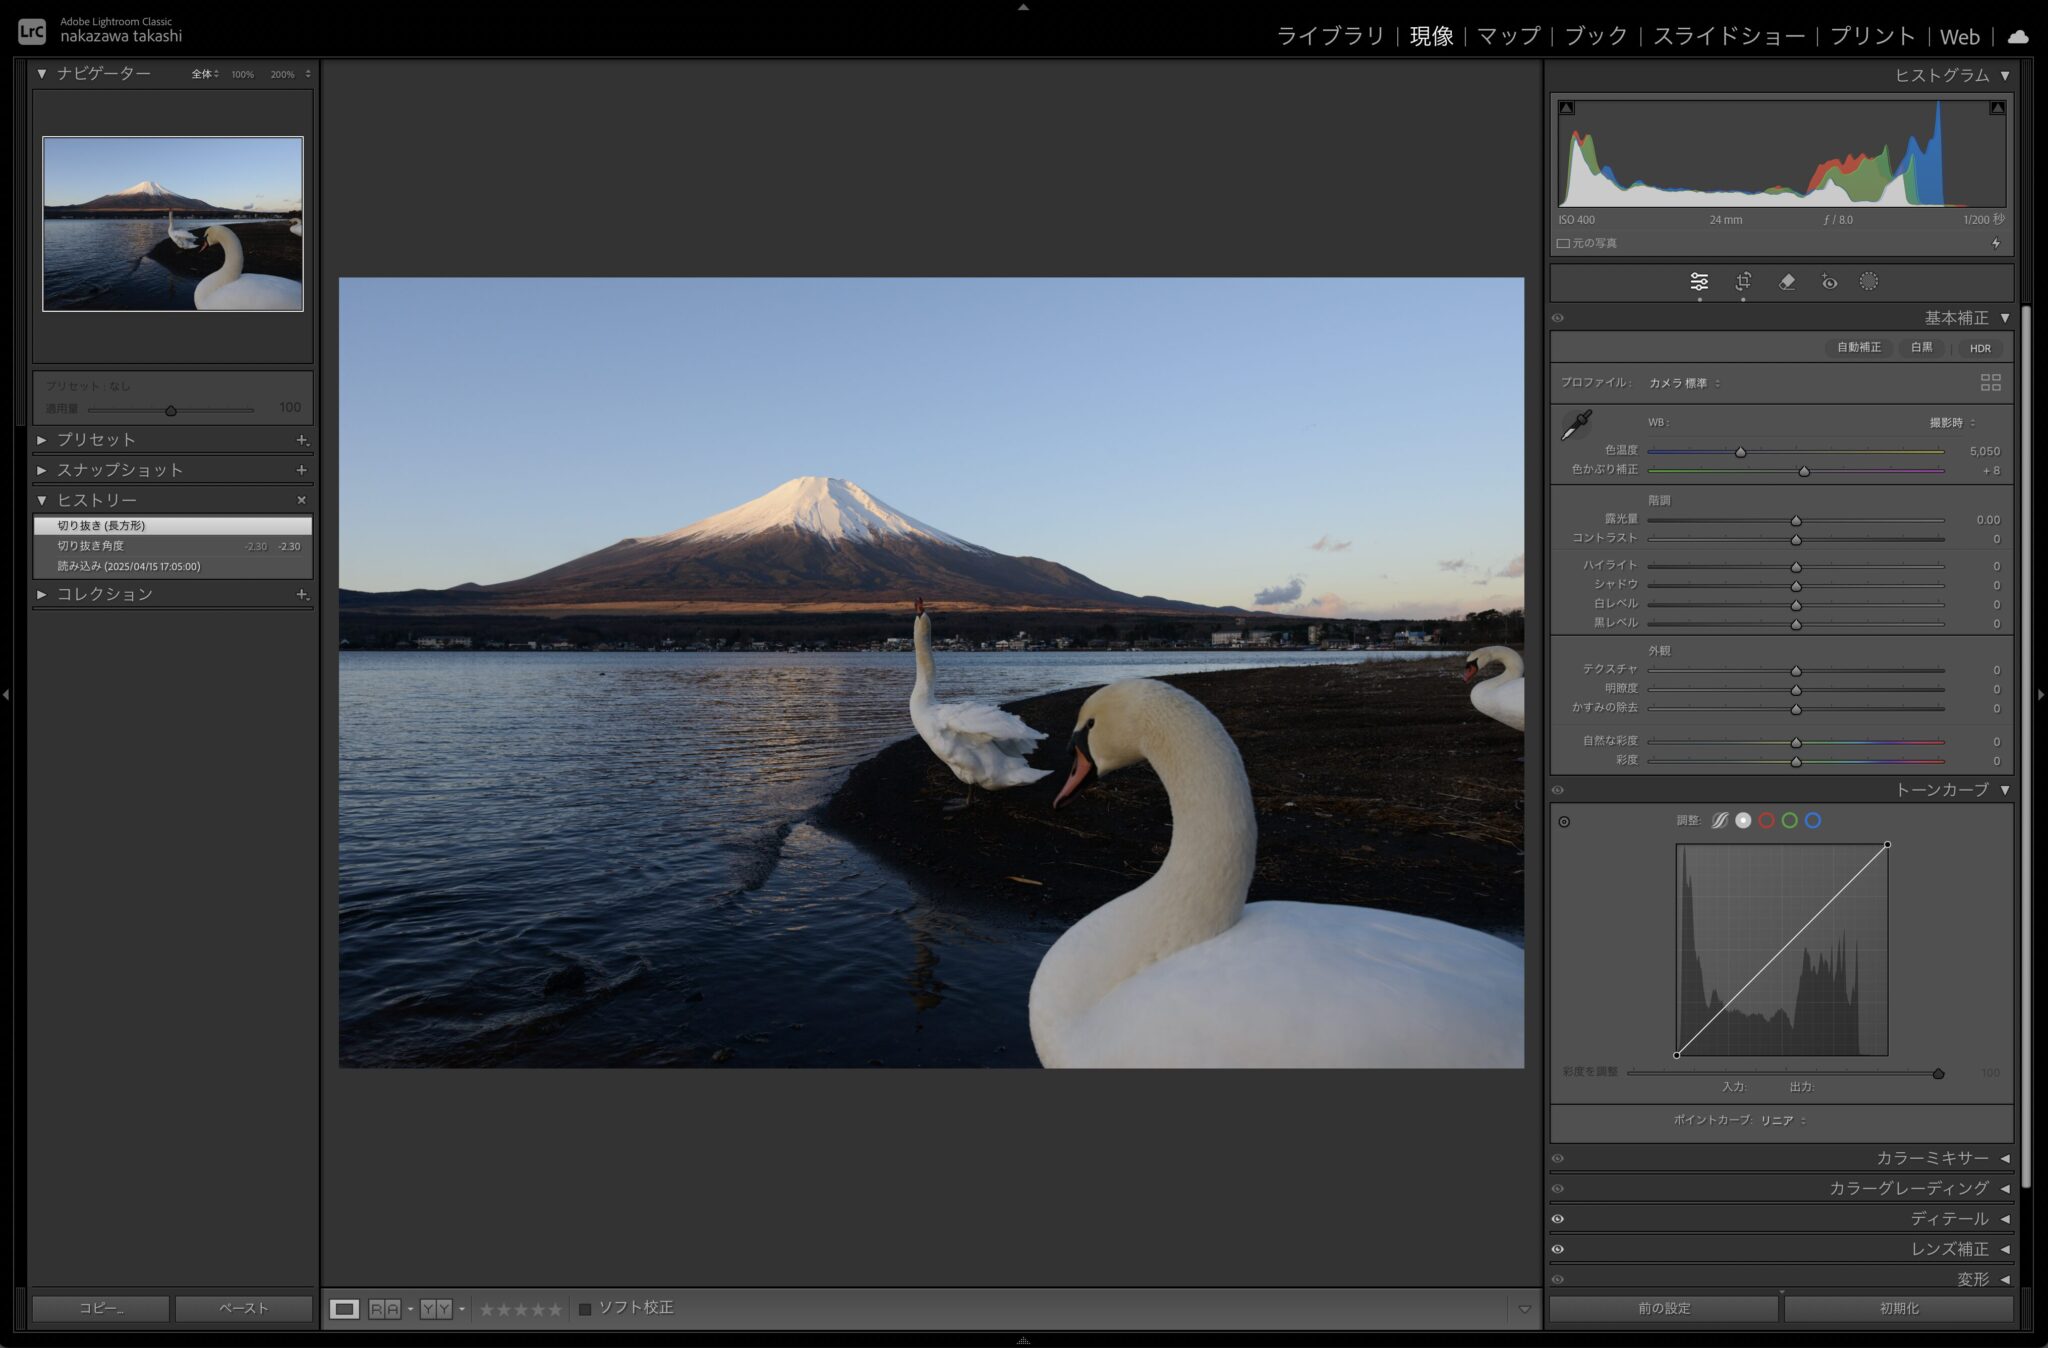Open the プリント module
This screenshot has height=1348, width=2048.
click(1871, 37)
